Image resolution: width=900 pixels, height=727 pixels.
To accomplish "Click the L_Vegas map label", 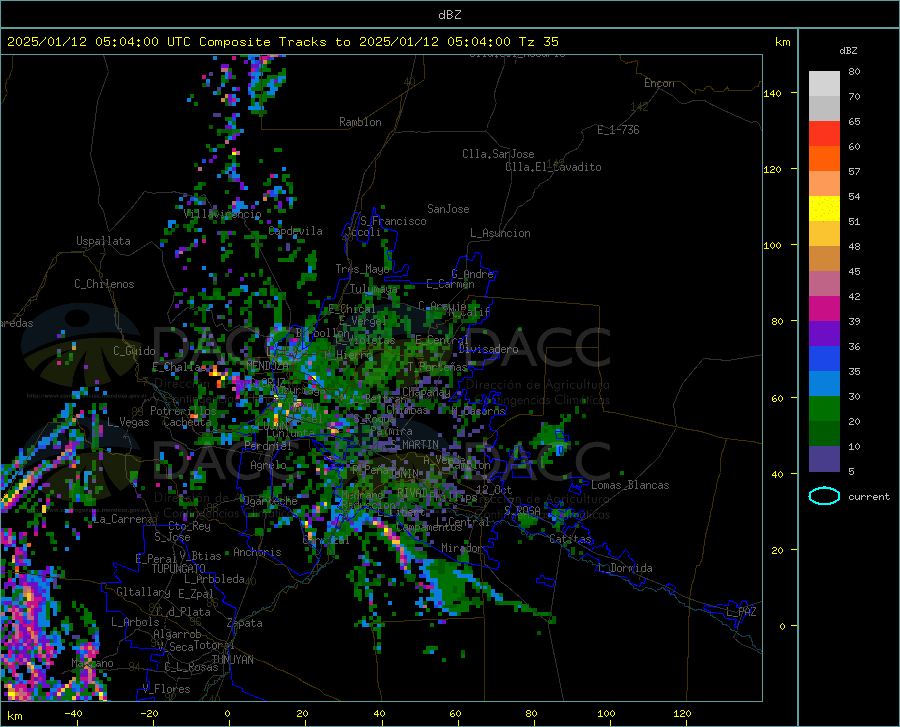I will pyautogui.click(x=128, y=422).
